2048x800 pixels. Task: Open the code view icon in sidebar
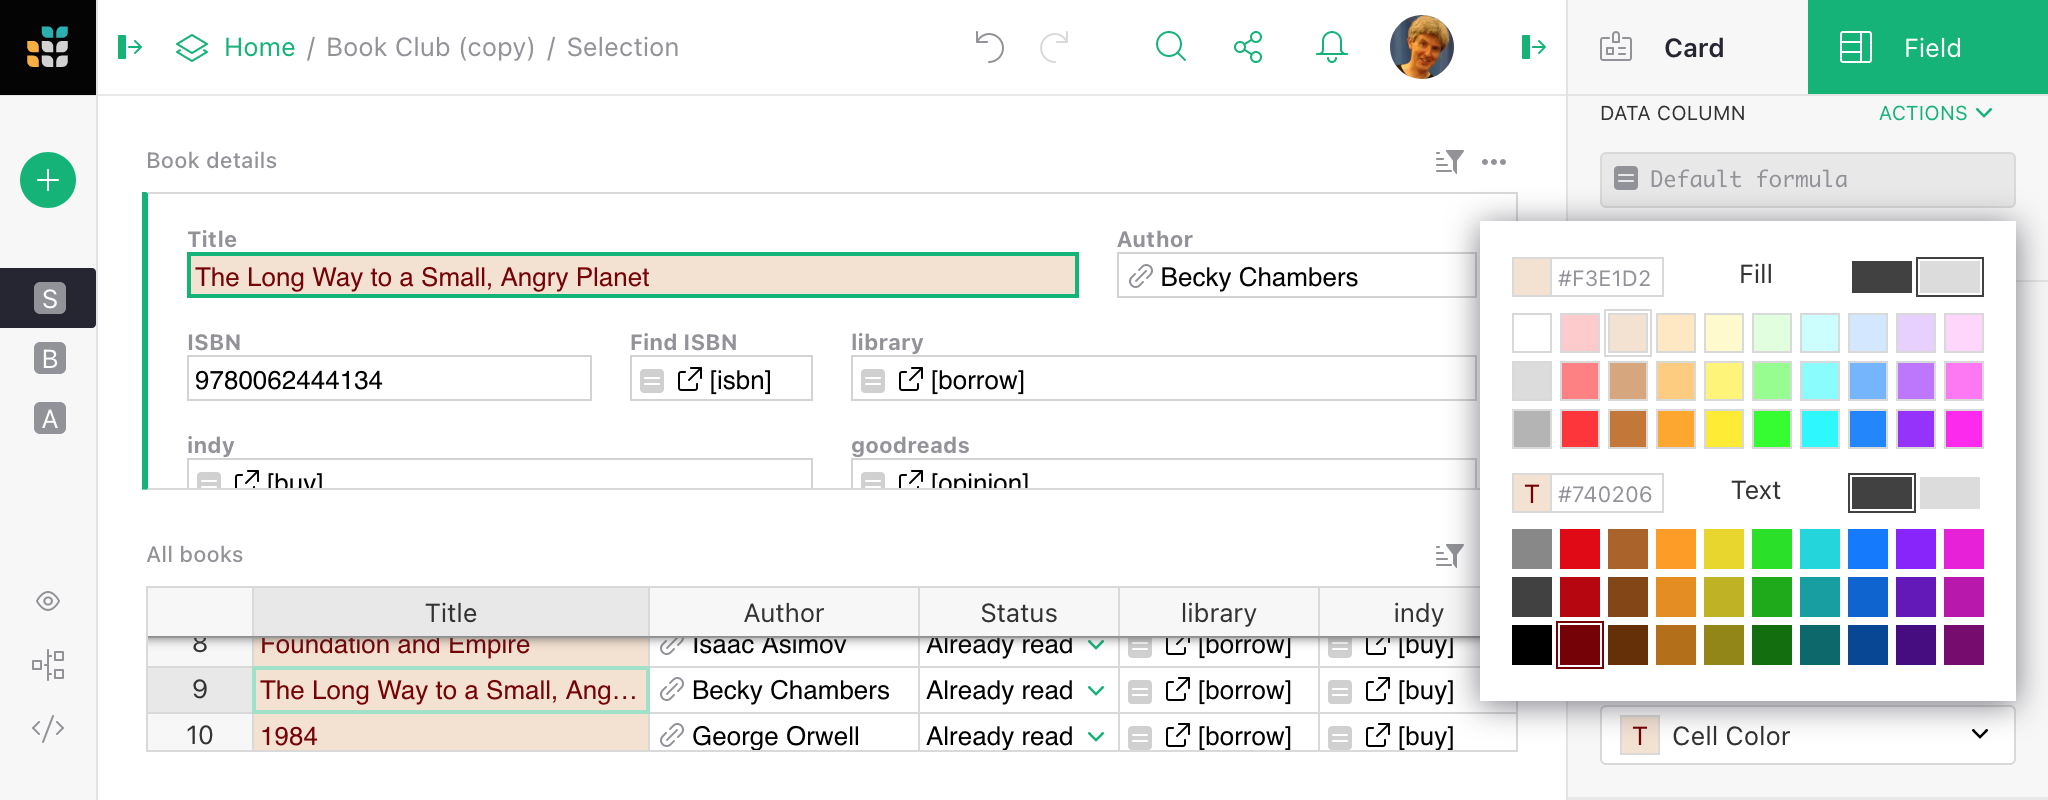48,728
